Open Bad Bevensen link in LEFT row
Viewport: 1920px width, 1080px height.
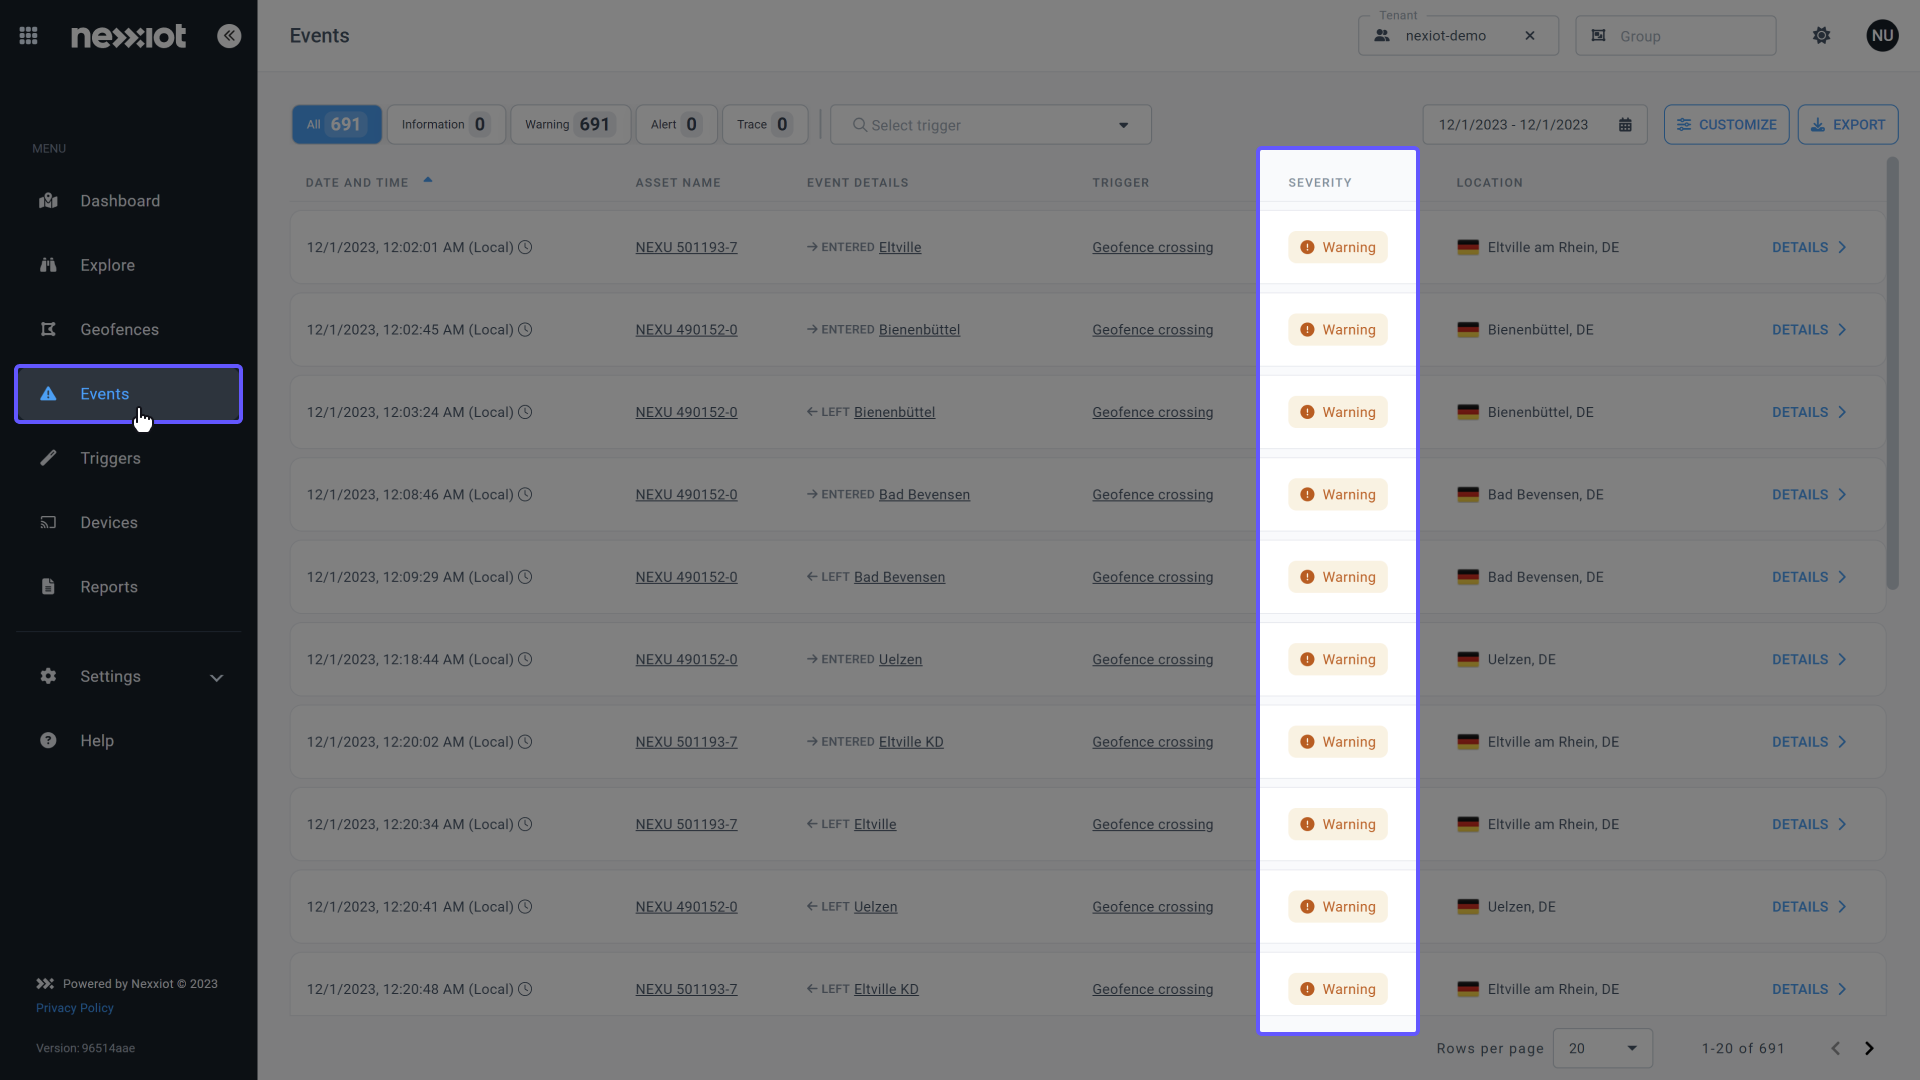click(899, 577)
